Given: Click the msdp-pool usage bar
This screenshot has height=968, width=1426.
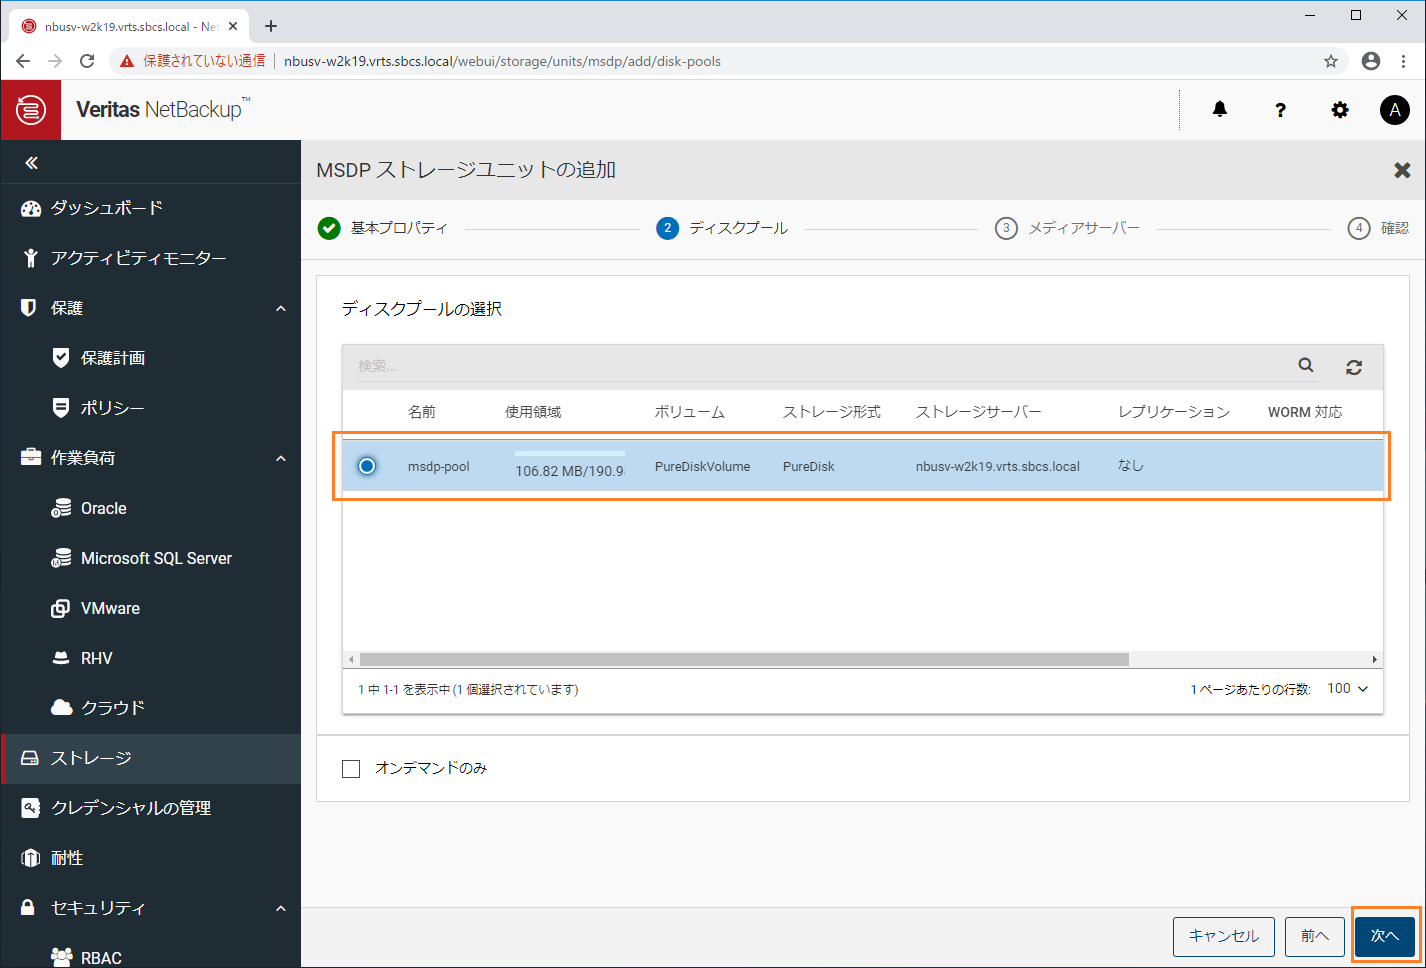Looking at the screenshot, I should pos(570,454).
